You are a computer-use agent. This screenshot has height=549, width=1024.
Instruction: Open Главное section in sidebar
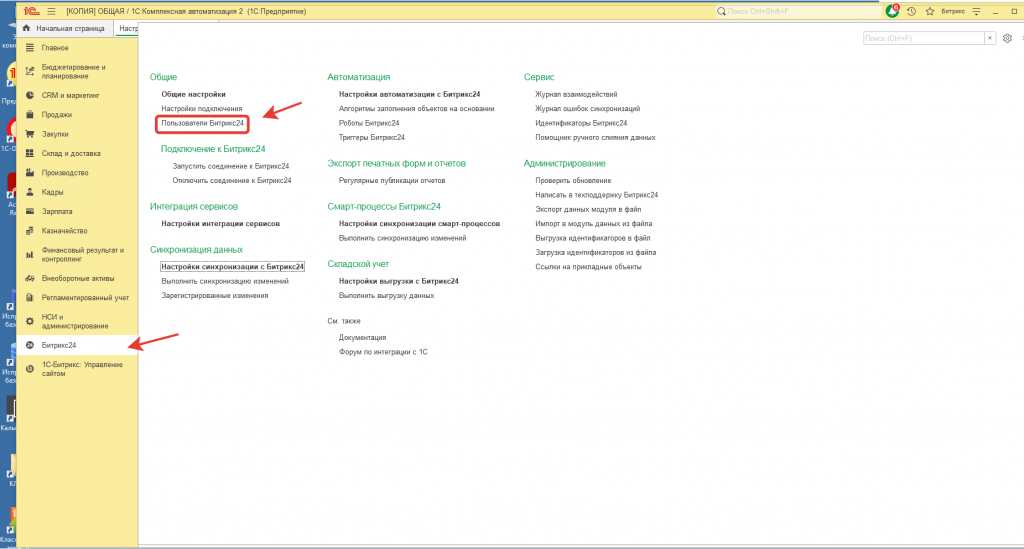point(55,48)
